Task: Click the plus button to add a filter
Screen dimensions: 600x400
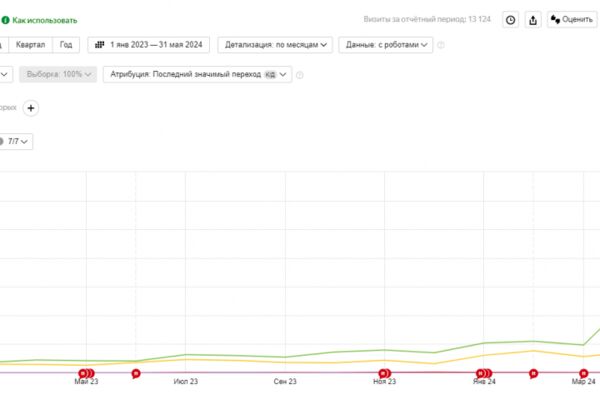Action: coord(31,108)
